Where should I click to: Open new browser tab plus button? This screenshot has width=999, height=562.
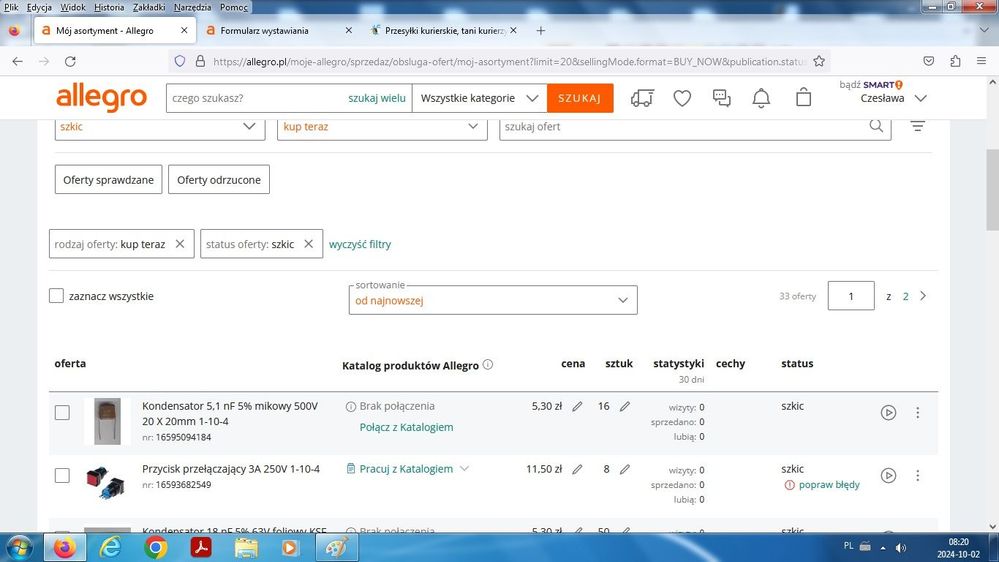540,31
